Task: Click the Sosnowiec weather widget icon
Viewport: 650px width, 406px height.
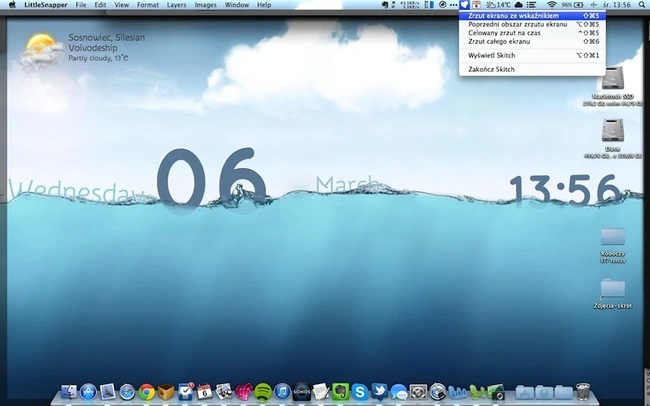Action: pos(40,51)
